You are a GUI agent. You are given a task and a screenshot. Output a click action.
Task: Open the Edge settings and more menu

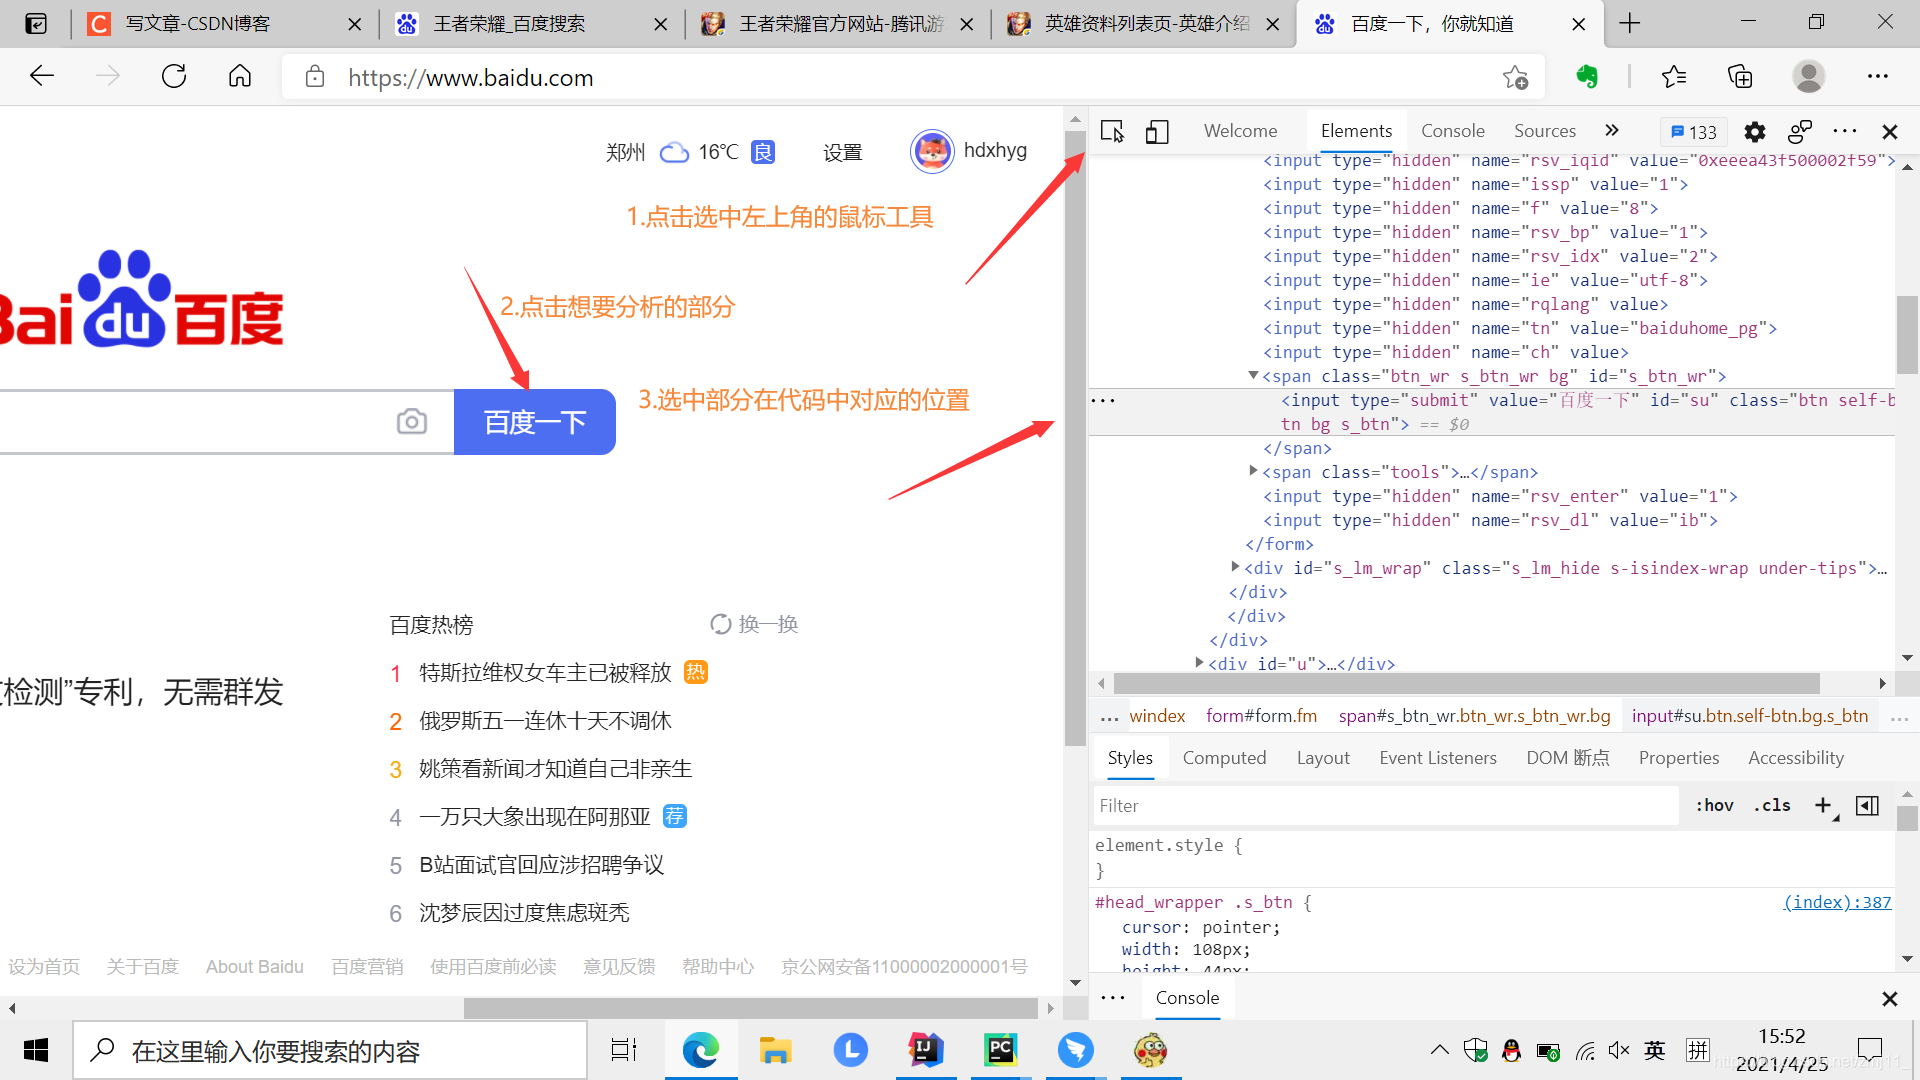1878,77
